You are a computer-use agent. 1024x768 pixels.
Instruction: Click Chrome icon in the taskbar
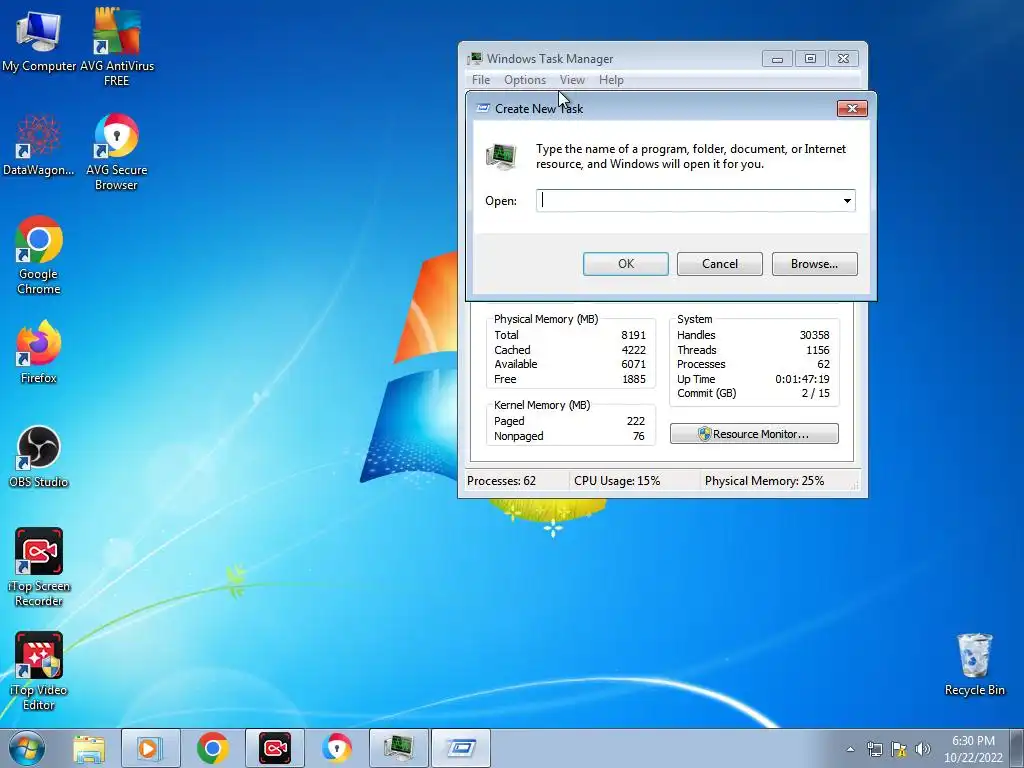coord(212,748)
